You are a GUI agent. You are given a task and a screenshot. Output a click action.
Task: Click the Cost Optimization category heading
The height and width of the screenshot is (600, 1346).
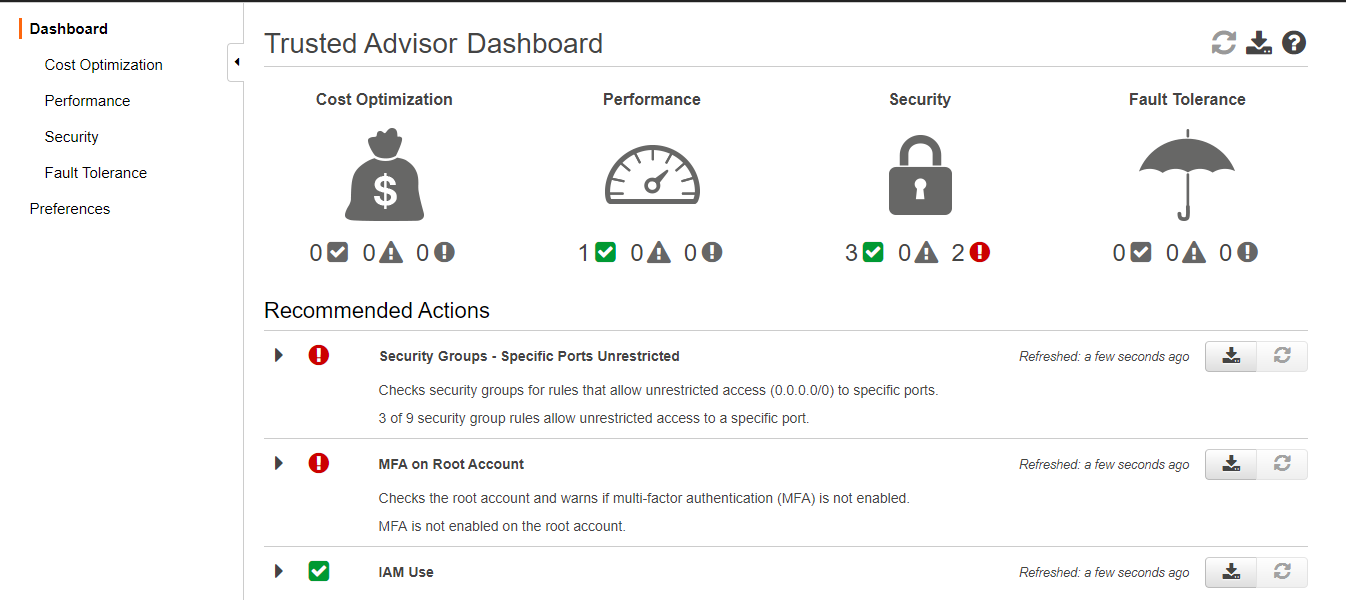click(385, 100)
